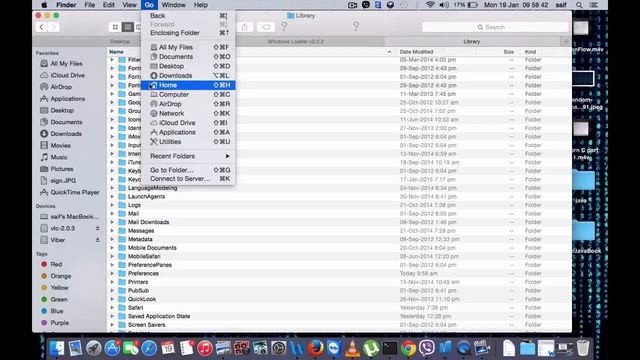Switch to the Library tab
This screenshot has height=360, width=640.
point(471,42)
